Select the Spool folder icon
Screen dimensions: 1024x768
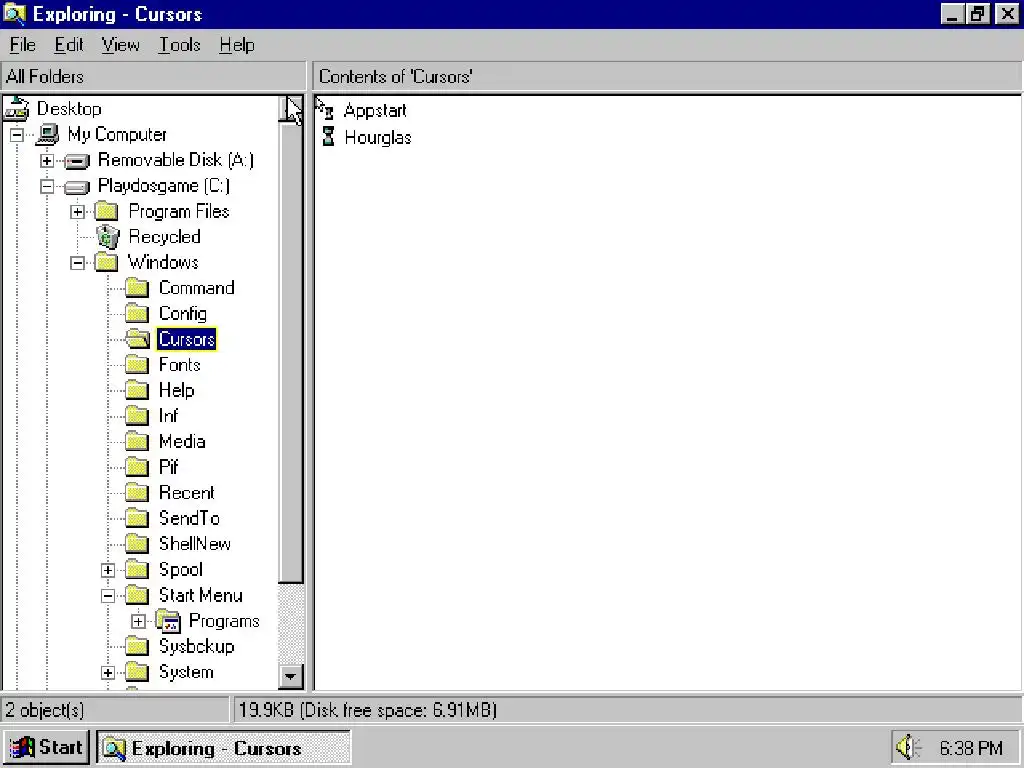coord(137,569)
